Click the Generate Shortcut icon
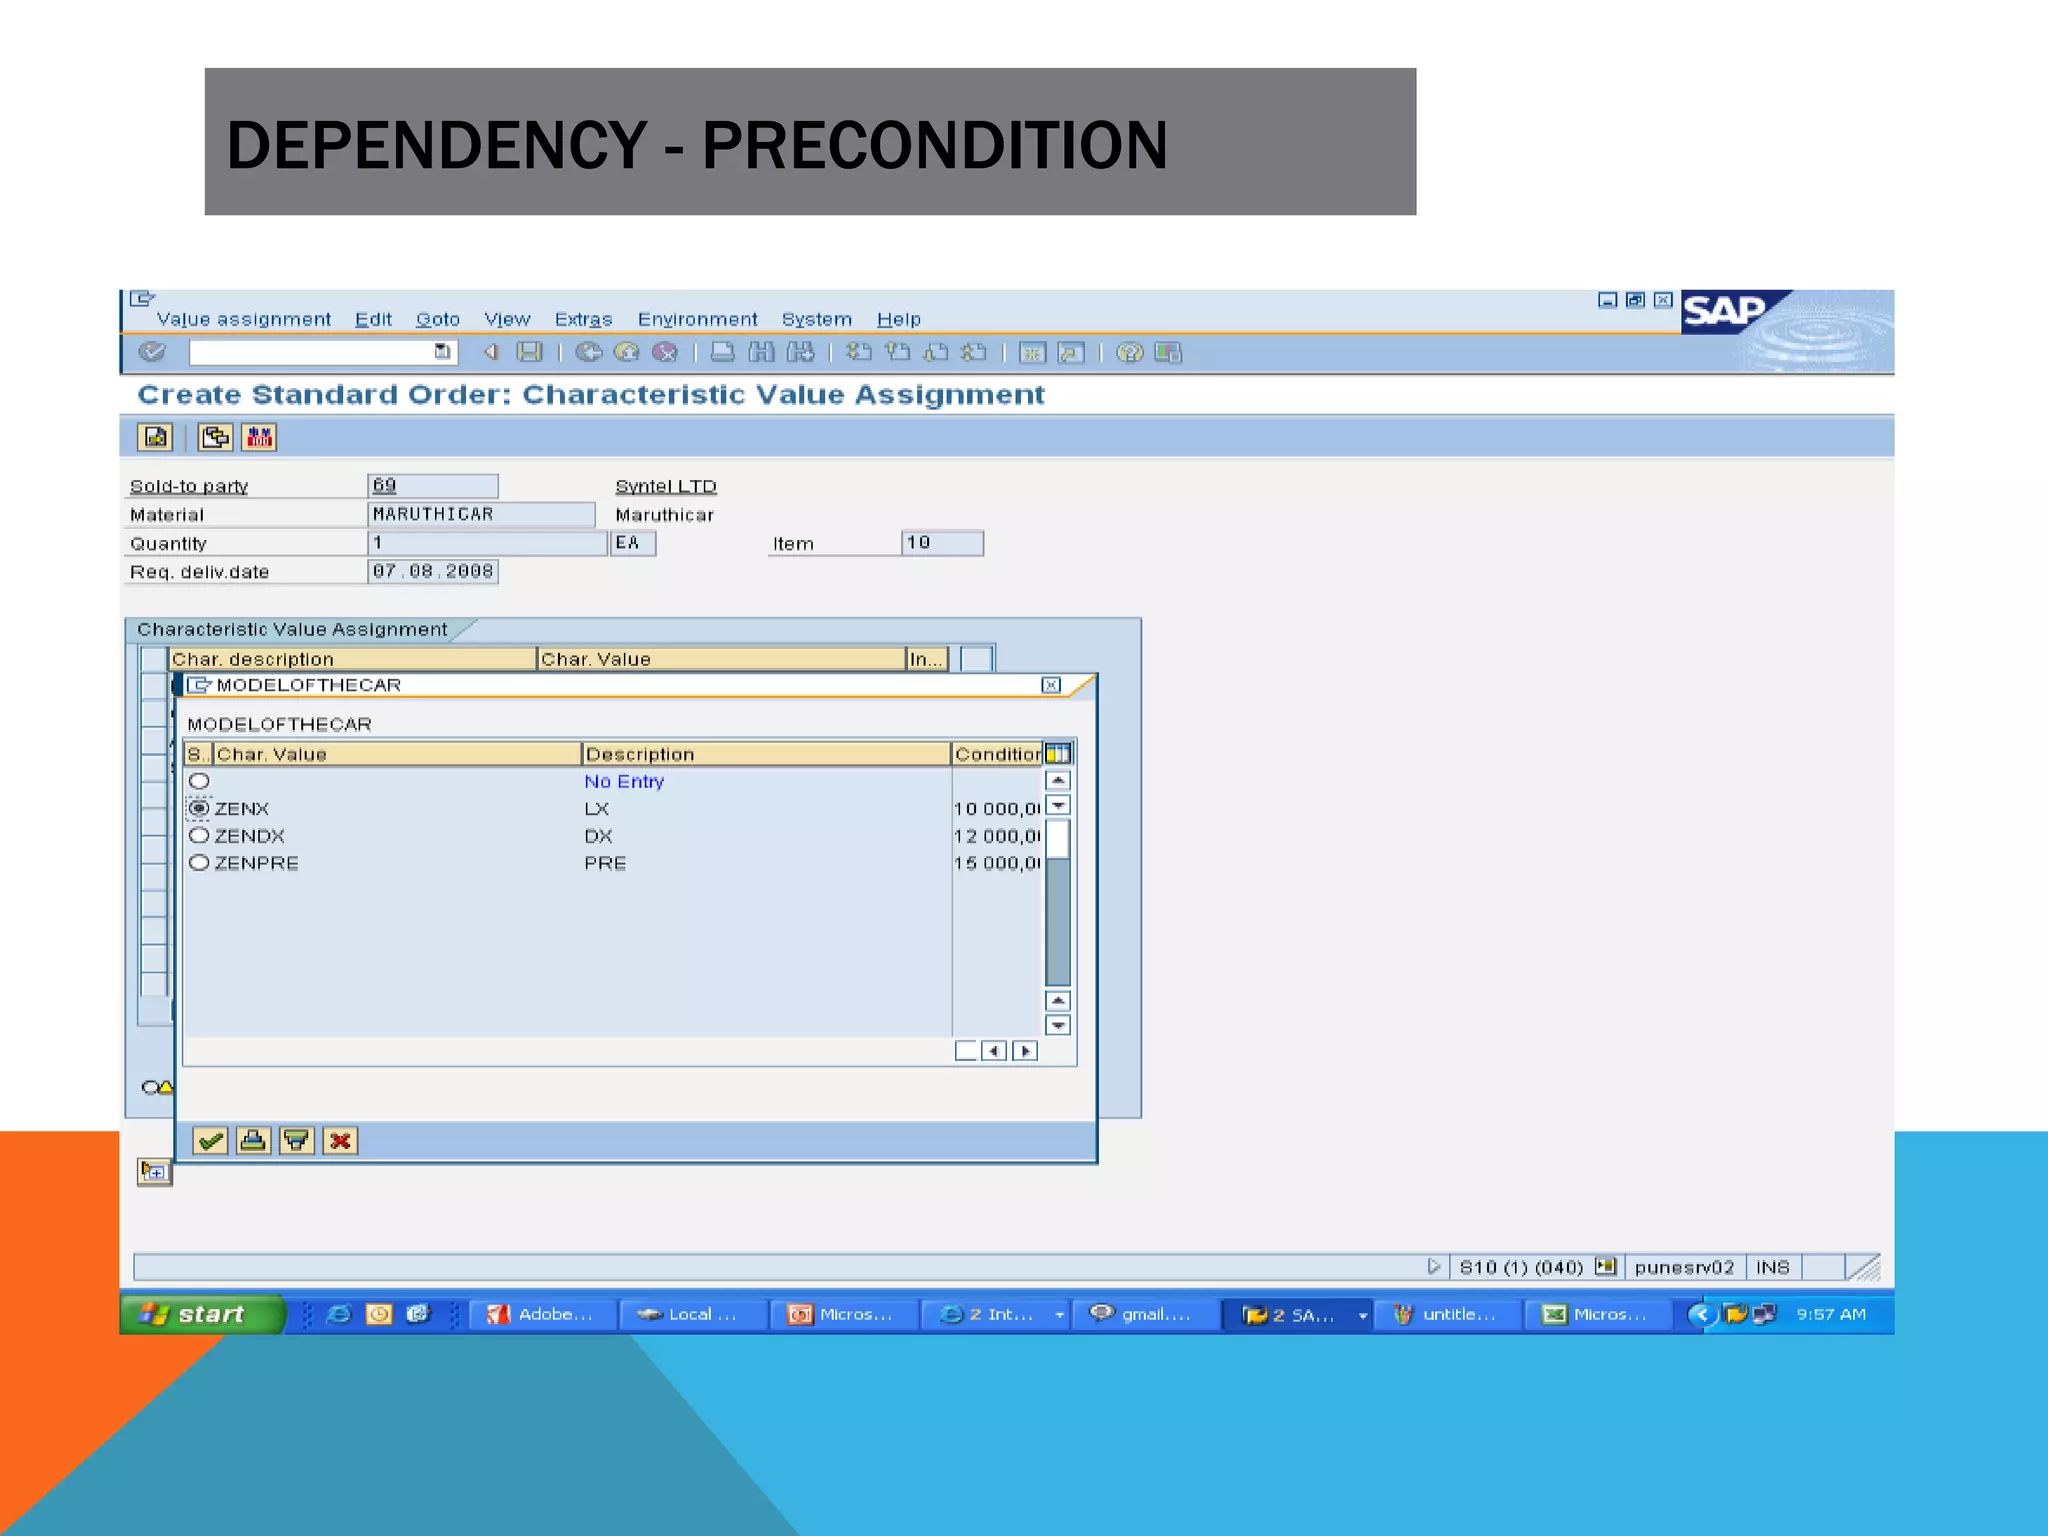Image resolution: width=2048 pixels, height=1536 pixels. [1071, 352]
